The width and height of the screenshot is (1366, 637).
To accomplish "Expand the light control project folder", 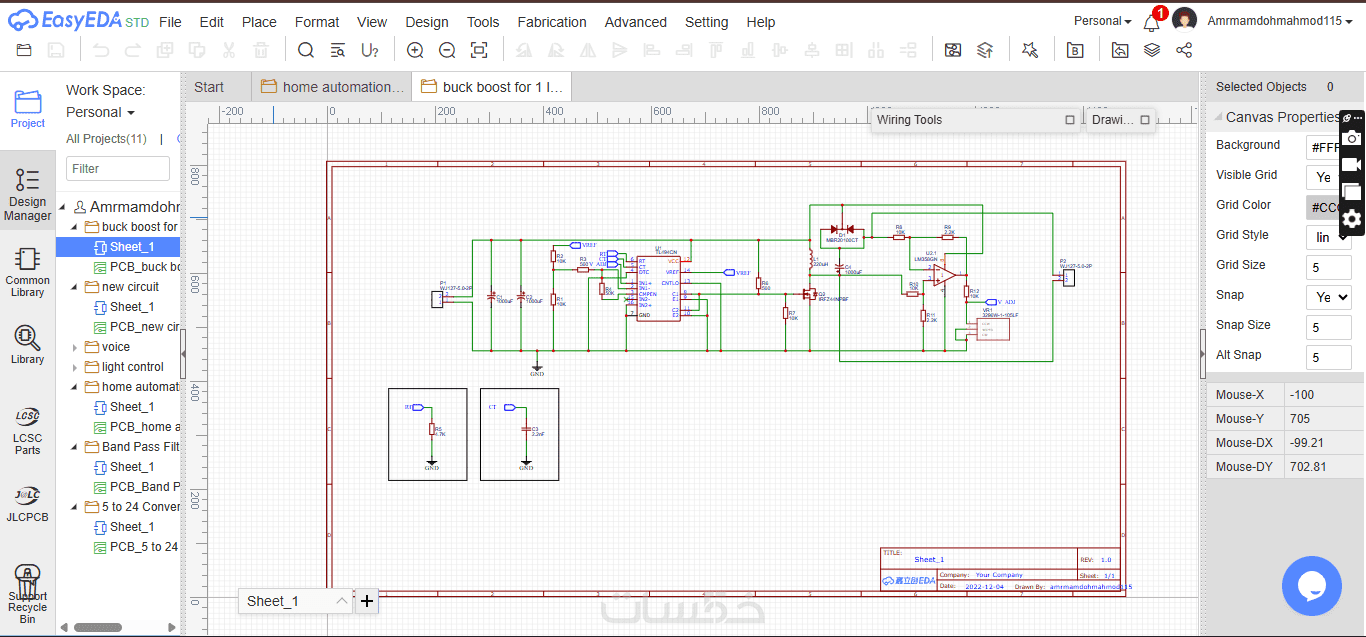I will (x=75, y=367).
